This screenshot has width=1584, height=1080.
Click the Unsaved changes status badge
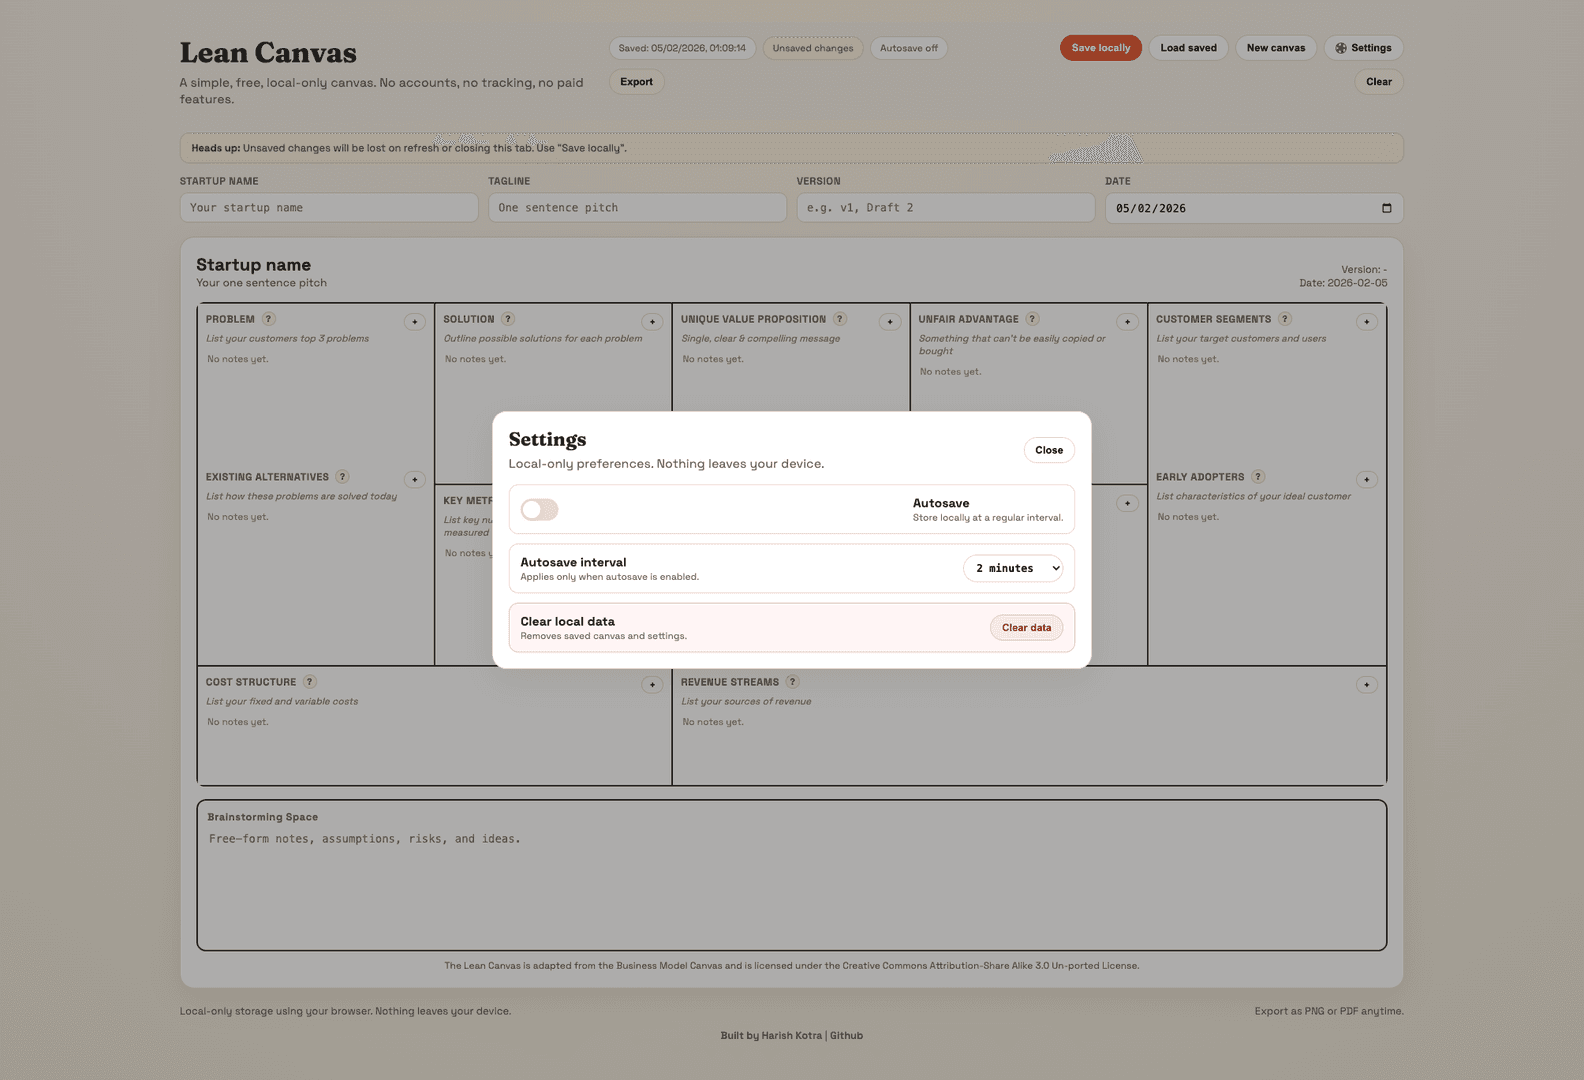tap(813, 48)
